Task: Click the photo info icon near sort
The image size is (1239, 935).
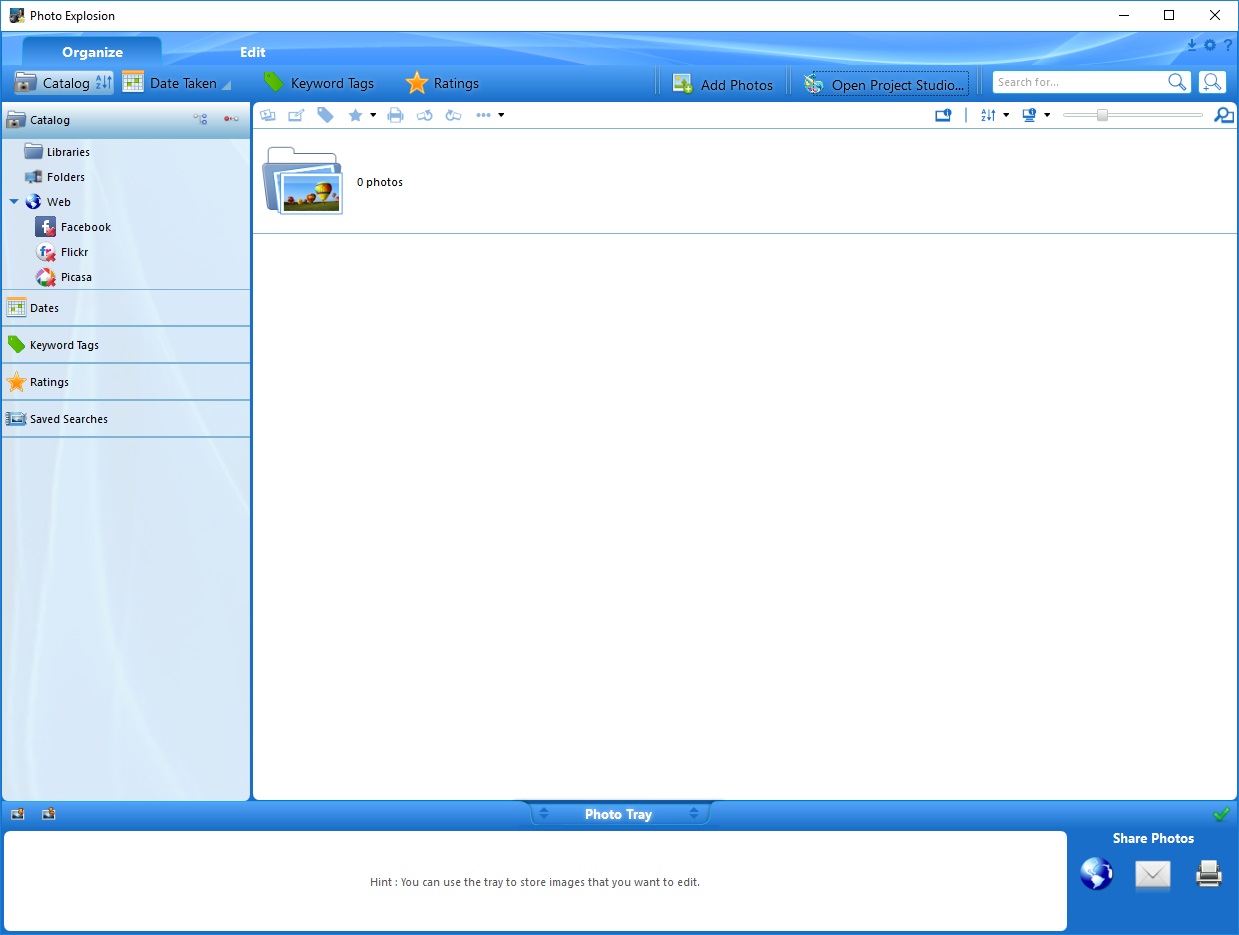Action: click(x=943, y=115)
